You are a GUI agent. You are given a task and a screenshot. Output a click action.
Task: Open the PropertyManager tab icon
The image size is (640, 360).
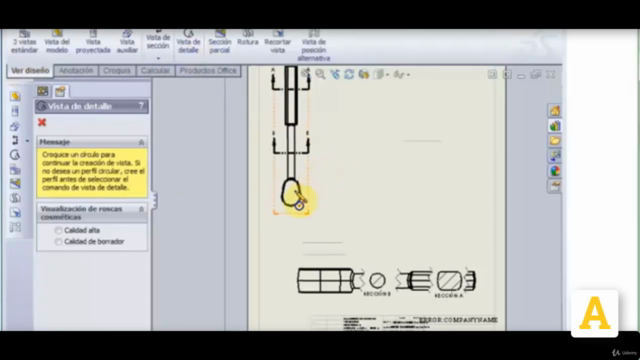point(60,91)
